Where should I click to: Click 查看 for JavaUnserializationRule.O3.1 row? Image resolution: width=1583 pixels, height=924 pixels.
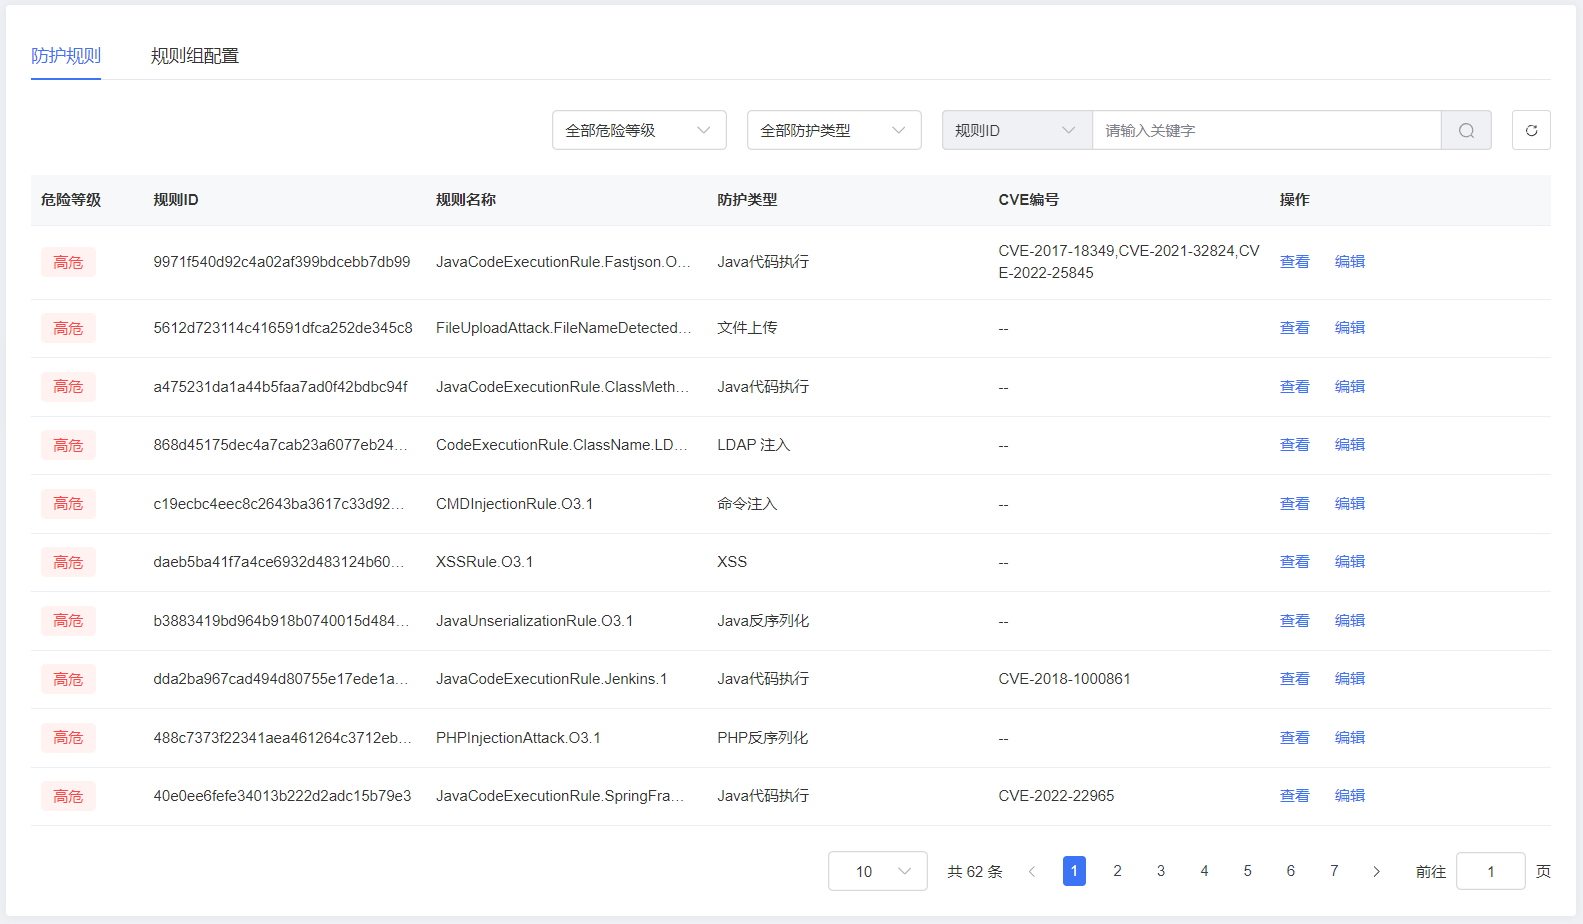click(1295, 621)
